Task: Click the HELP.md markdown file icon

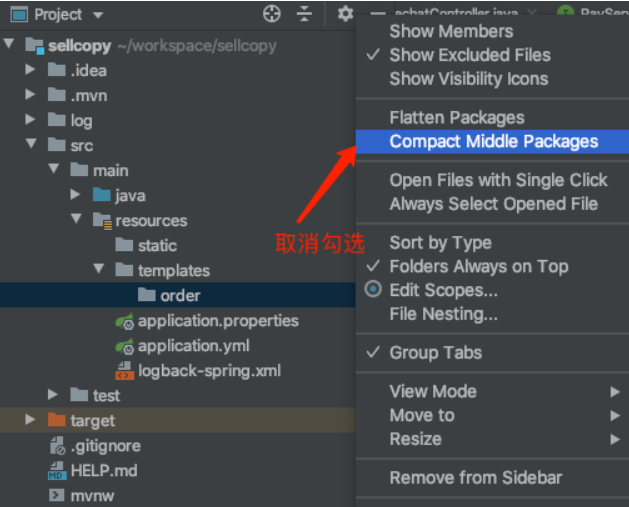Action: point(57,470)
